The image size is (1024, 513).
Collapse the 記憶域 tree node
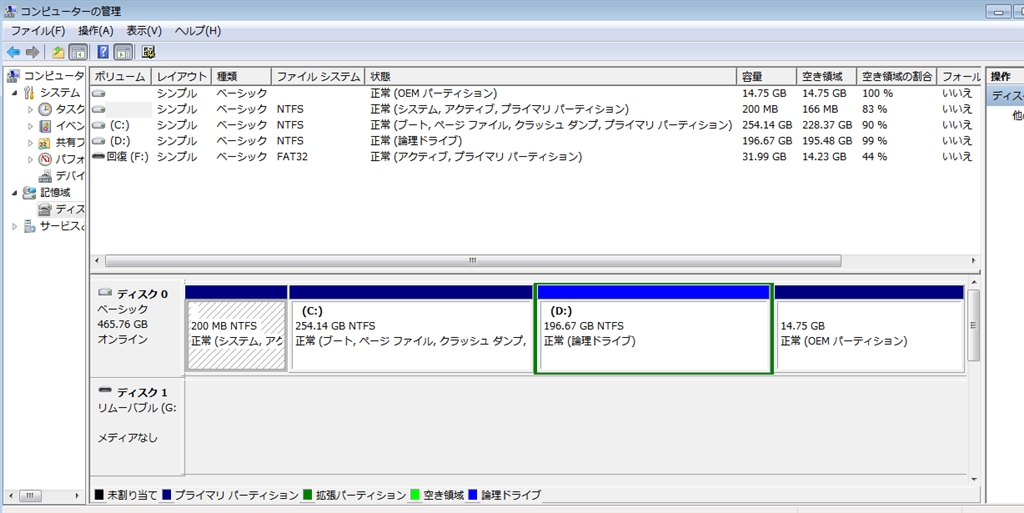click(x=15, y=193)
